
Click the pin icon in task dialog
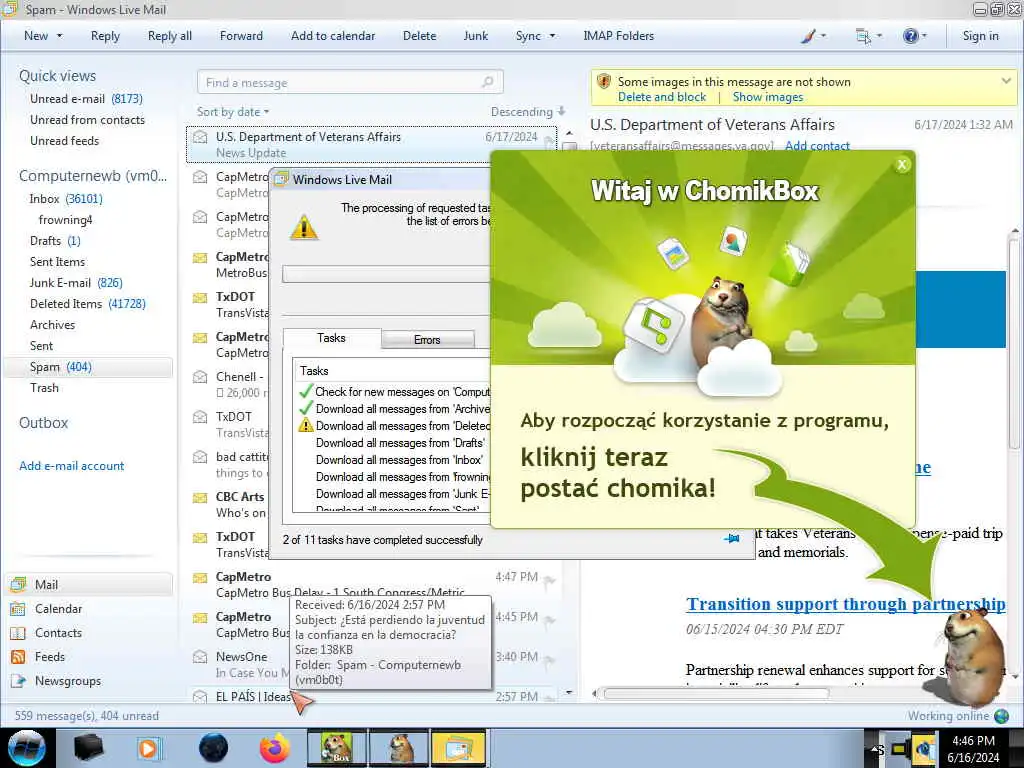point(732,539)
